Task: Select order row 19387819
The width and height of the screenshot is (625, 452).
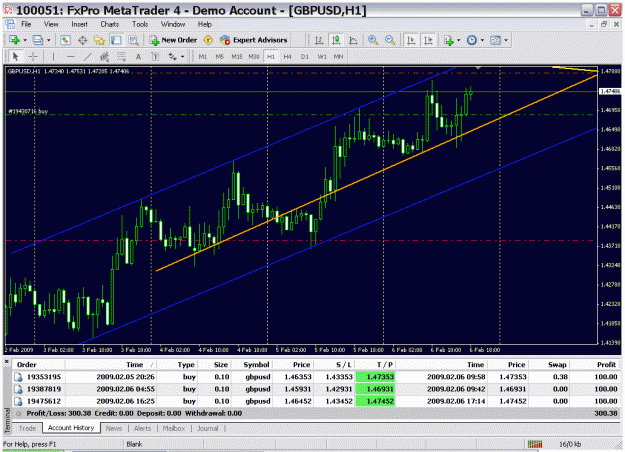Action: coord(316,389)
